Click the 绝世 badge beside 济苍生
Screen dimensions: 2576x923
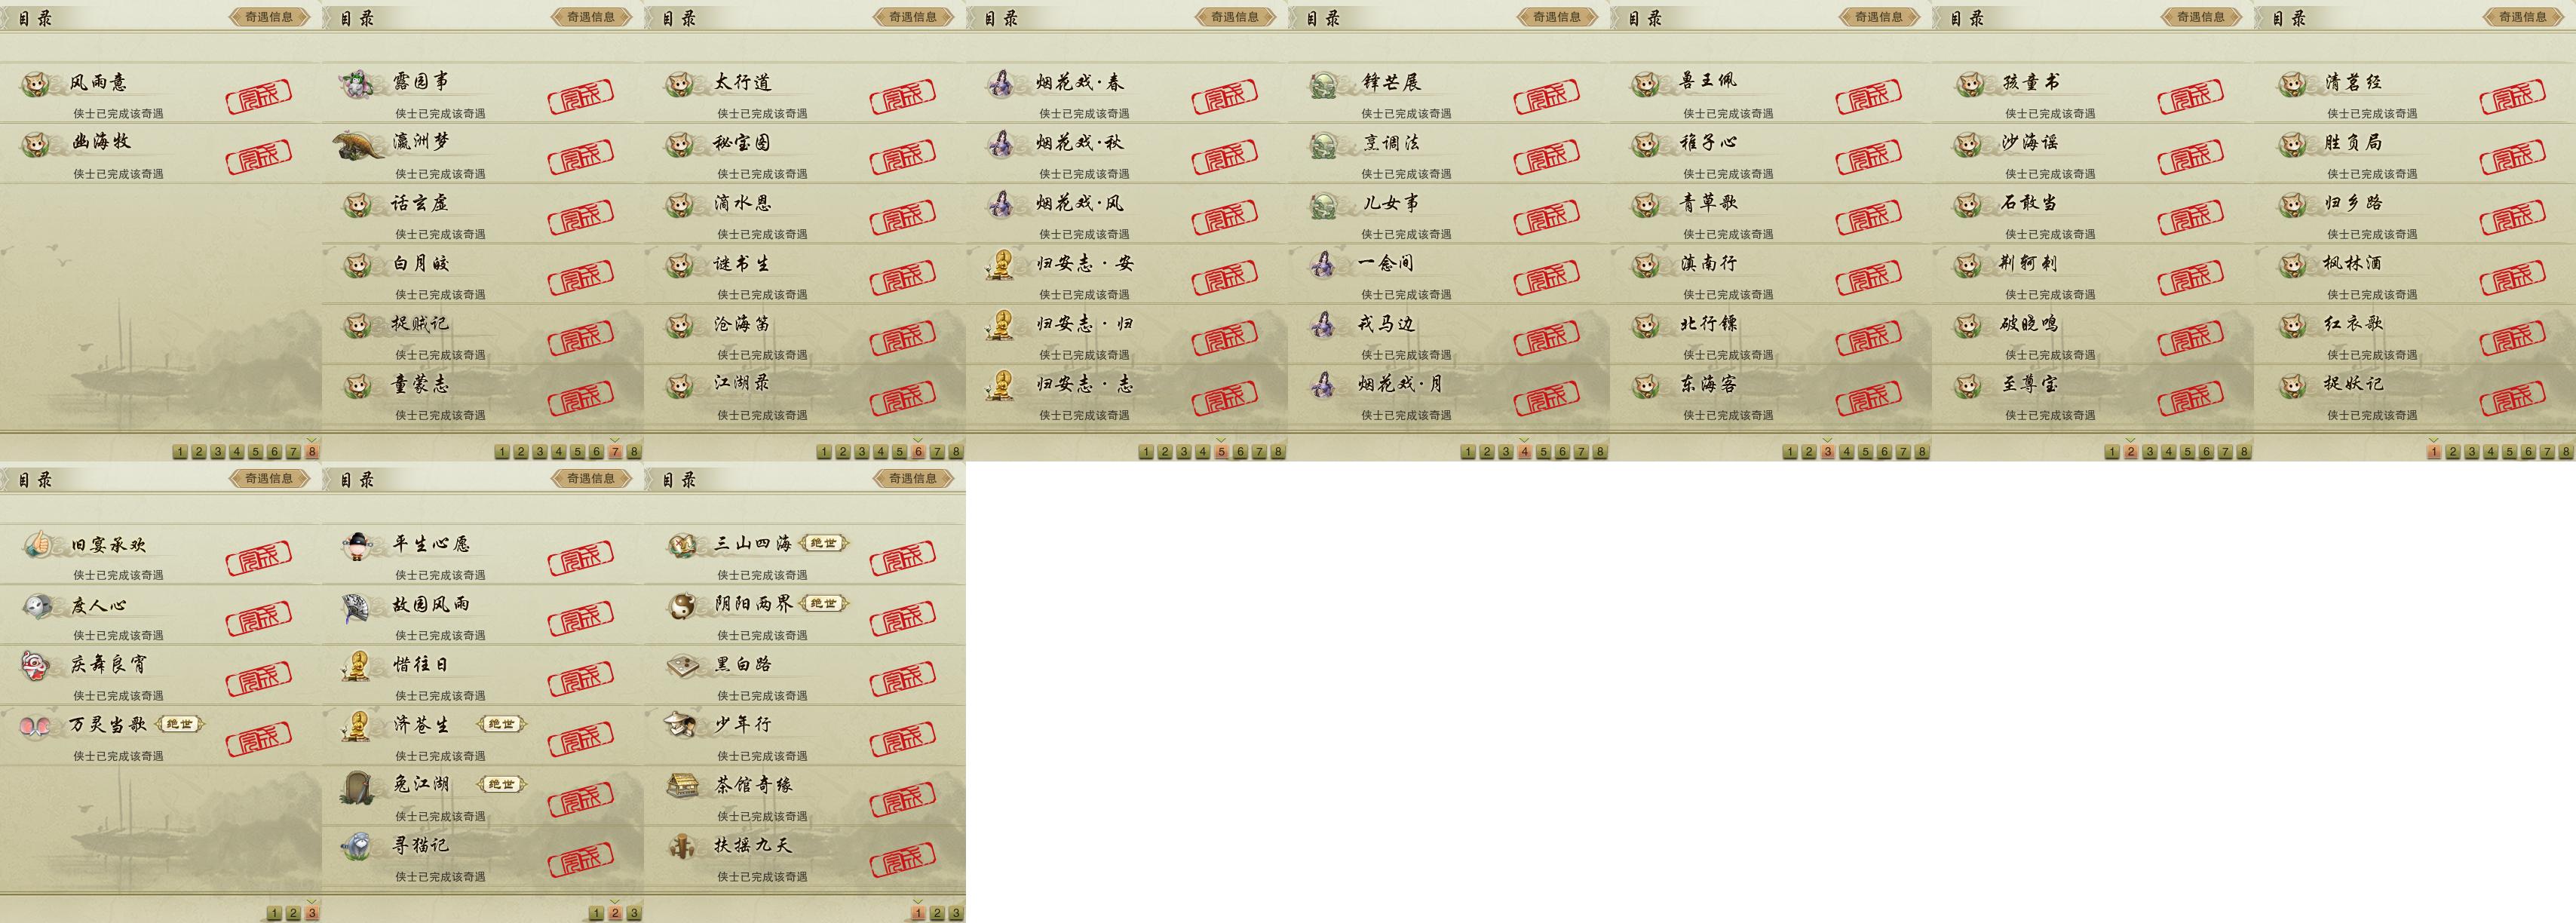click(501, 725)
